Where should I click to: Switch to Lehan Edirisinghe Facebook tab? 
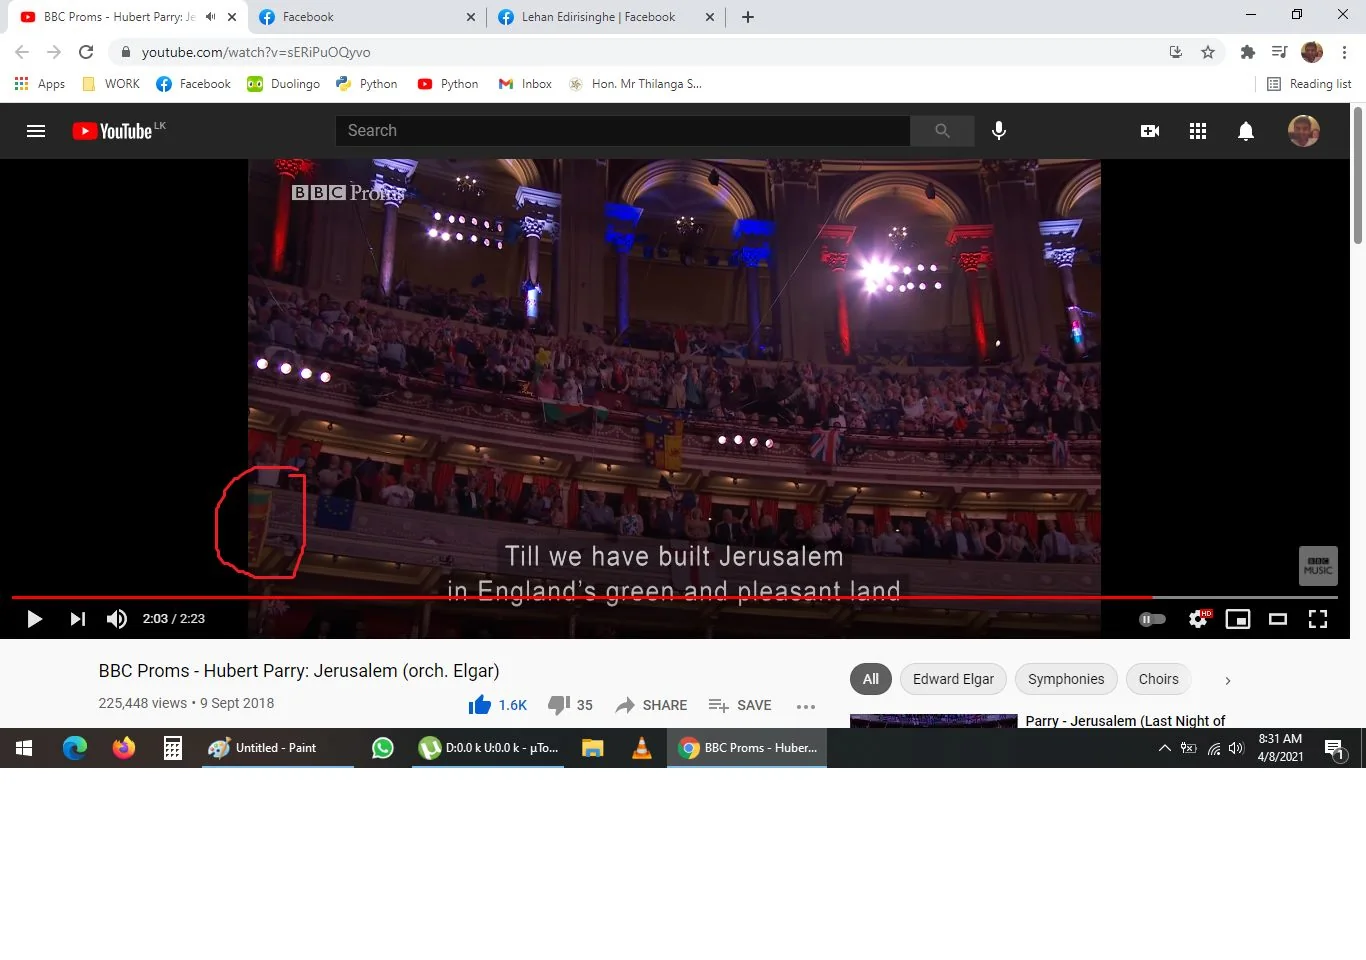coord(605,17)
